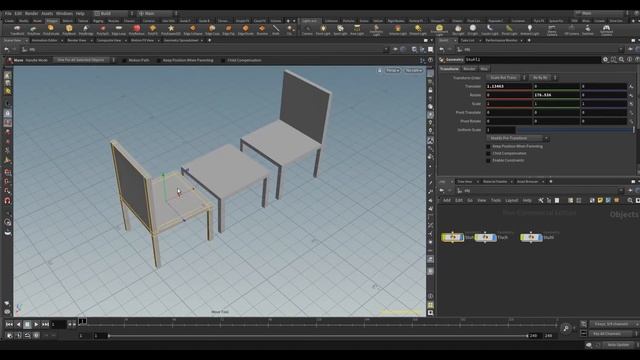Click the red sphere polygon shelf tool

(136, 29)
